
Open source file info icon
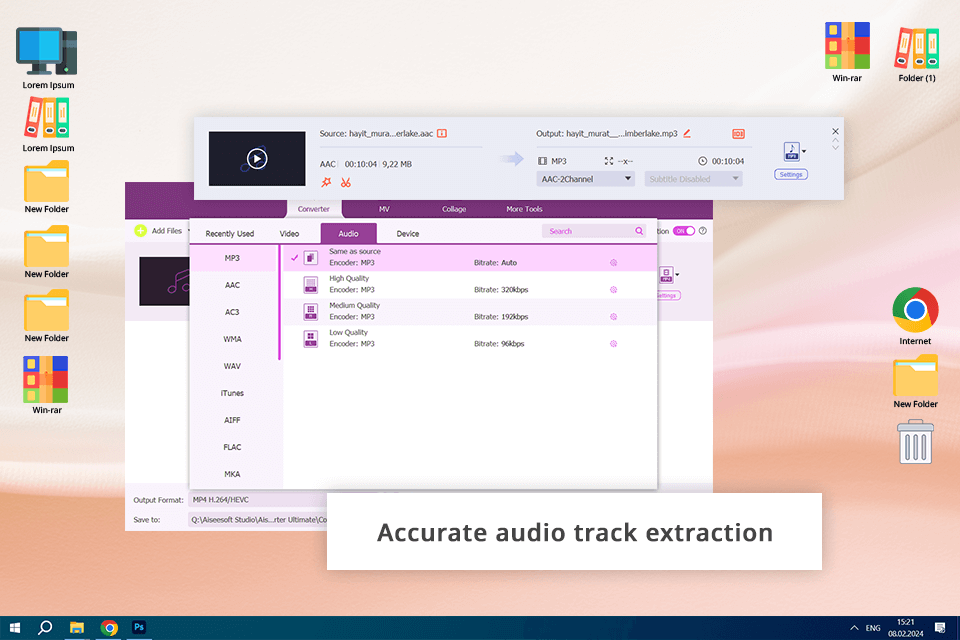tap(442, 134)
